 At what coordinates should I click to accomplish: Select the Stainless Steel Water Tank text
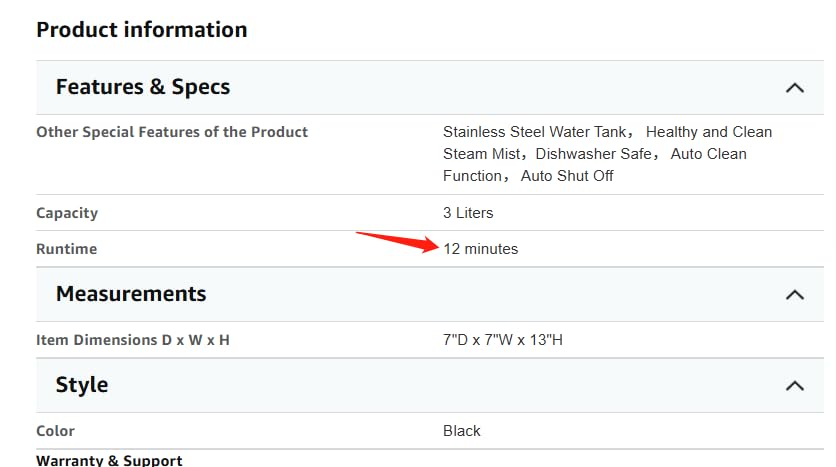click(536, 132)
